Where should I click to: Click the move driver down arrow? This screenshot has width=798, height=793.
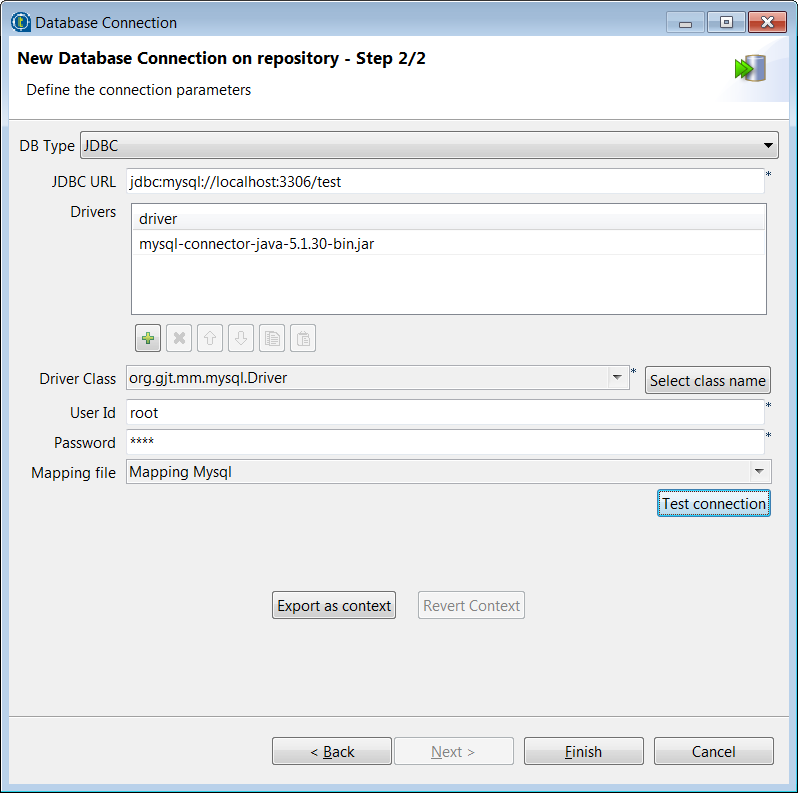click(241, 339)
